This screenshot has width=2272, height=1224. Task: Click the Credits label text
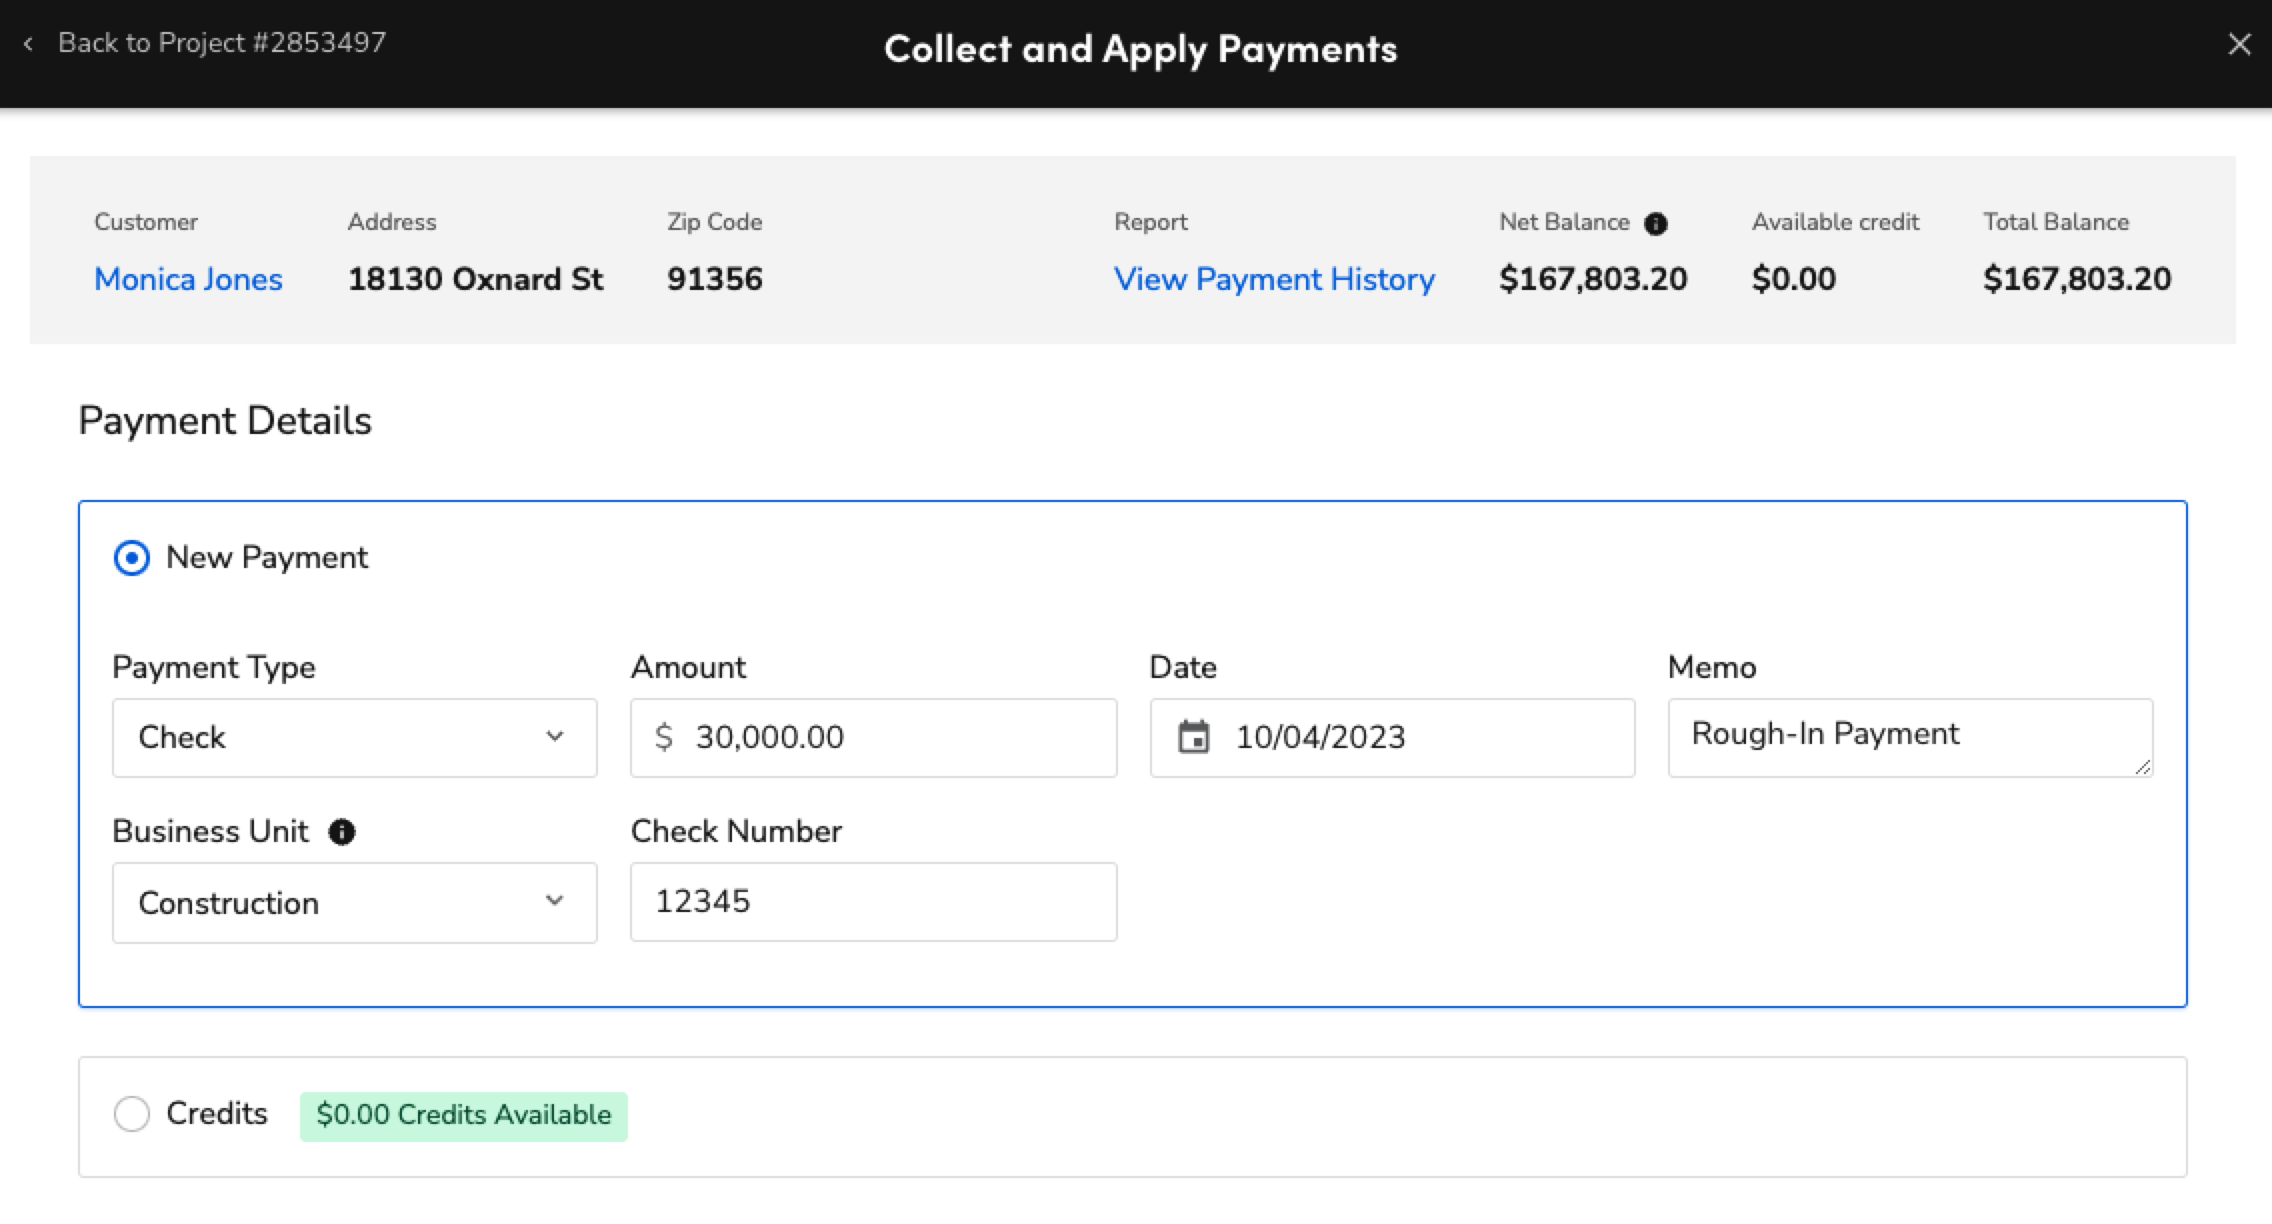point(217,1113)
